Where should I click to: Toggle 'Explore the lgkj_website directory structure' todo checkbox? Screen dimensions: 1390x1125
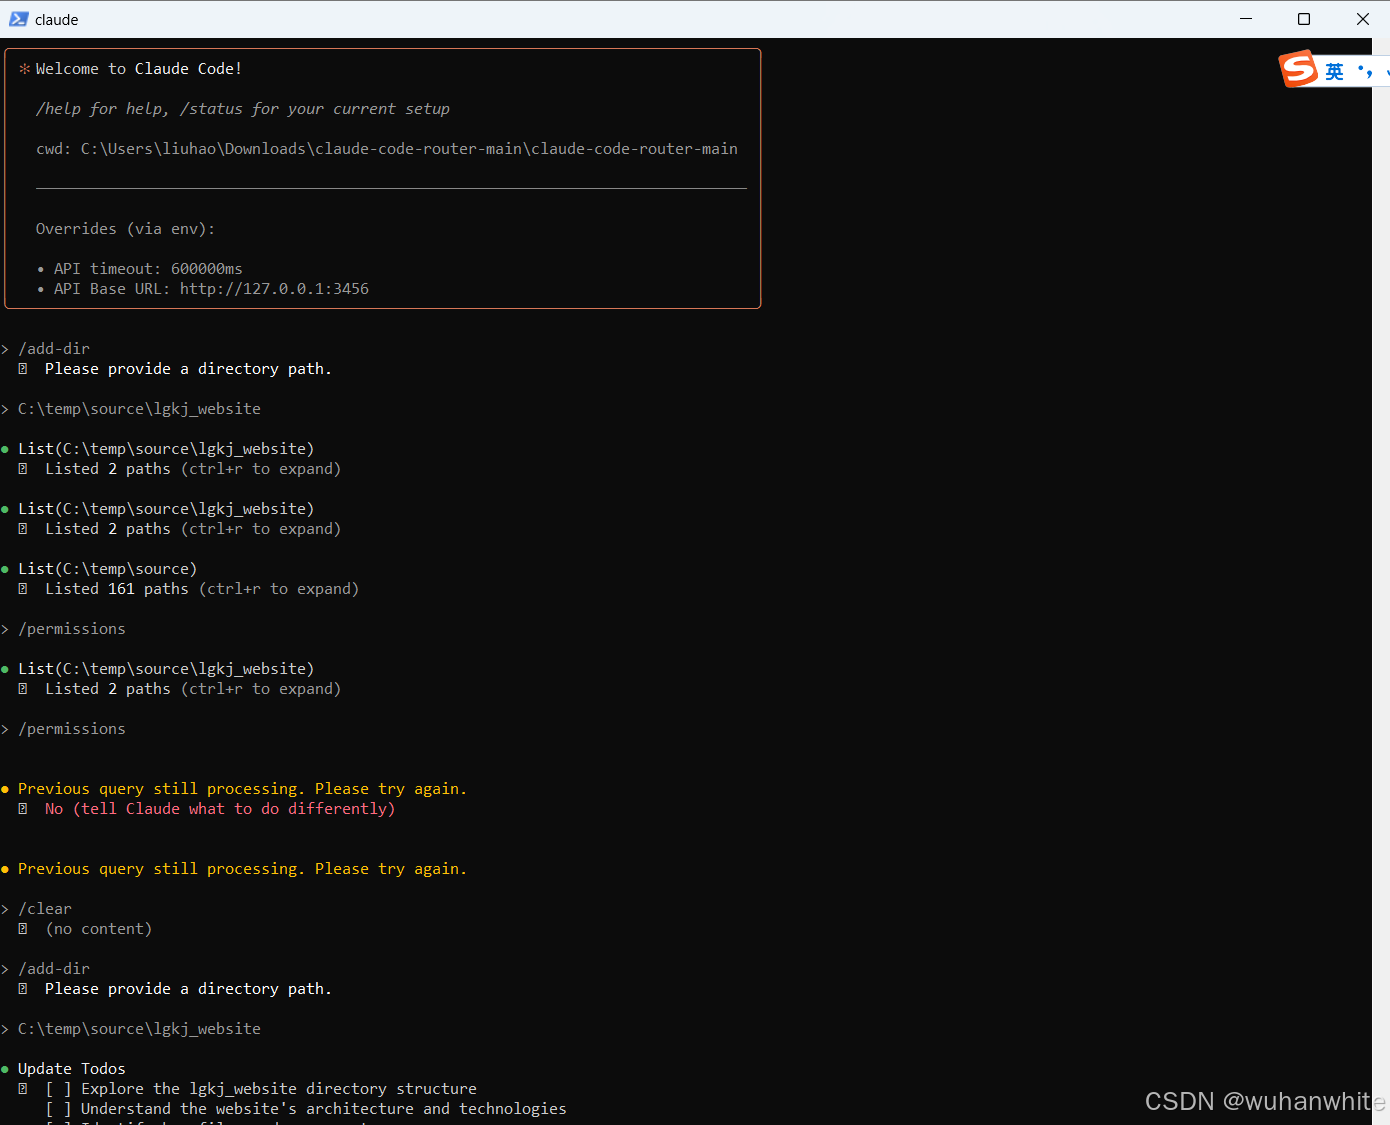[x=58, y=1089]
